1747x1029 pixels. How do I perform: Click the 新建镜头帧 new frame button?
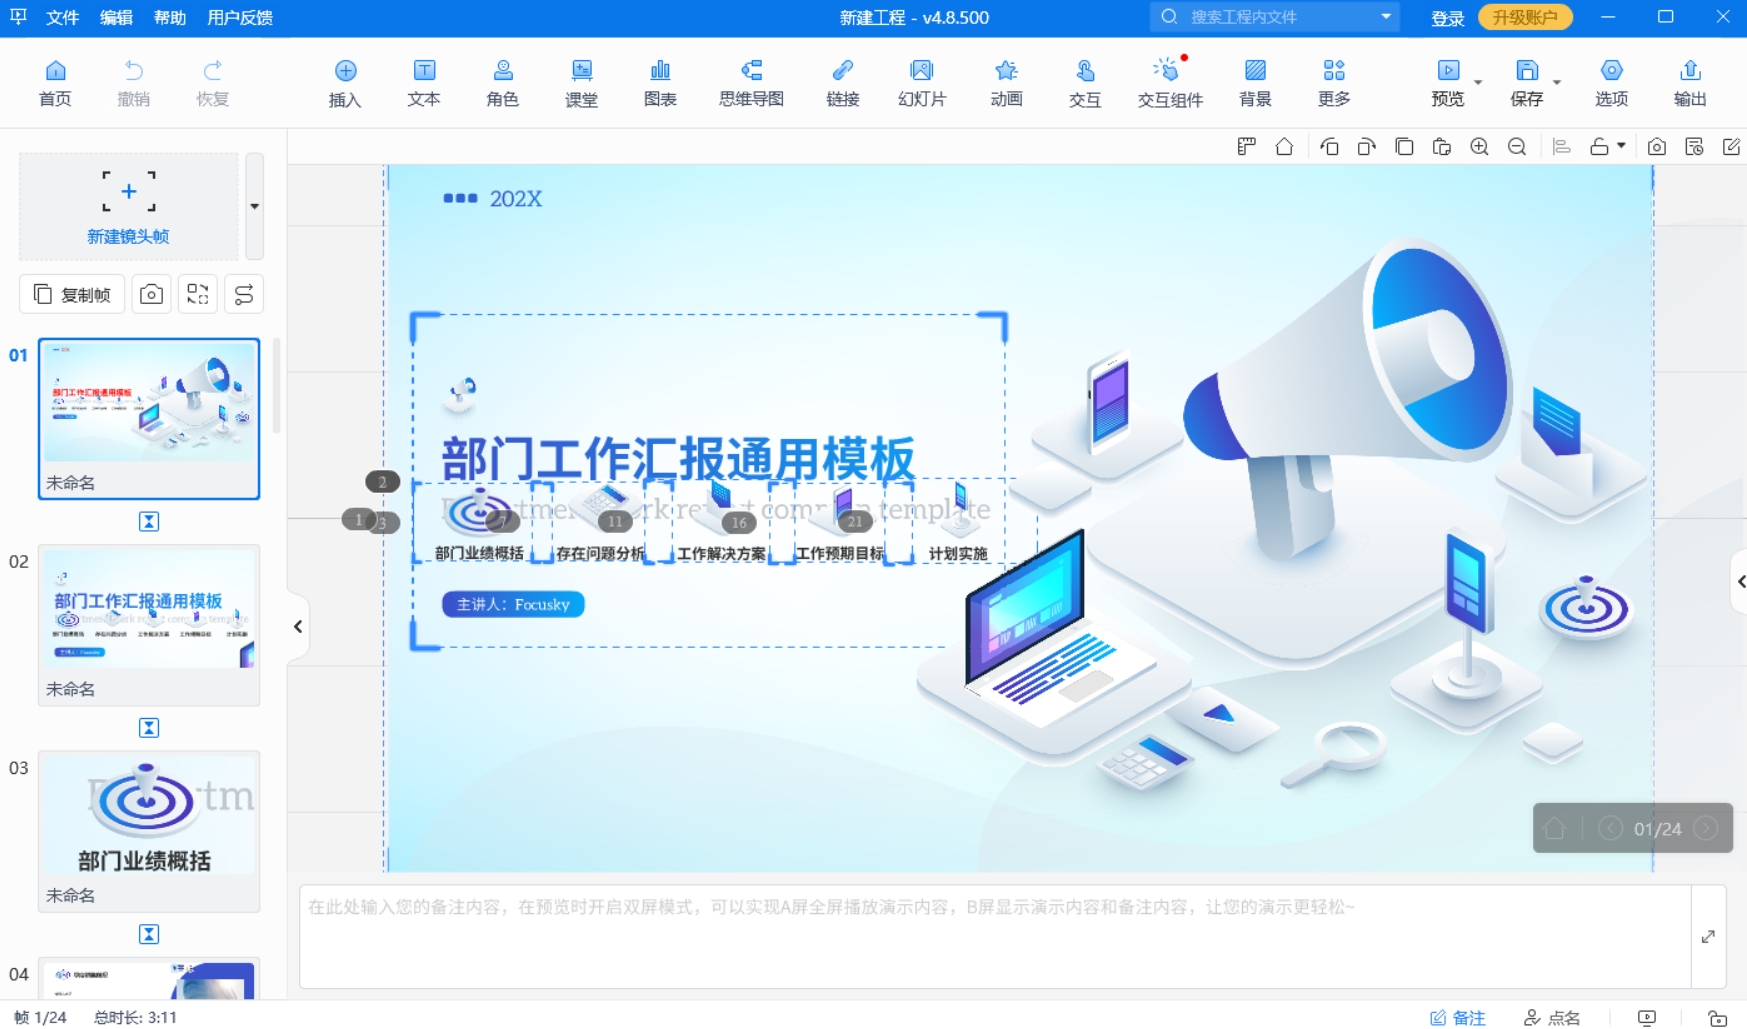click(128, 206)
